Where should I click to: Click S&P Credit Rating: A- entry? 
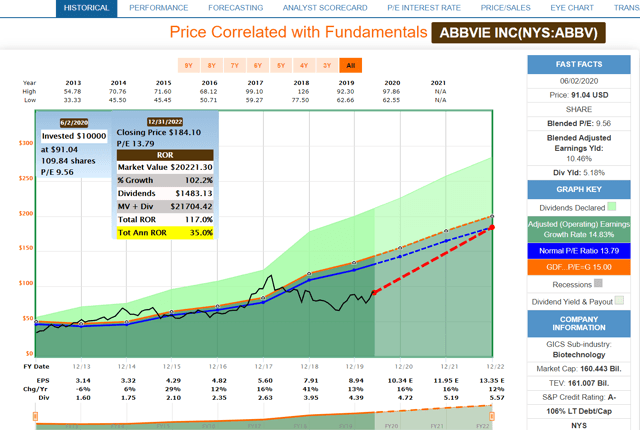[x=579, y=397]
